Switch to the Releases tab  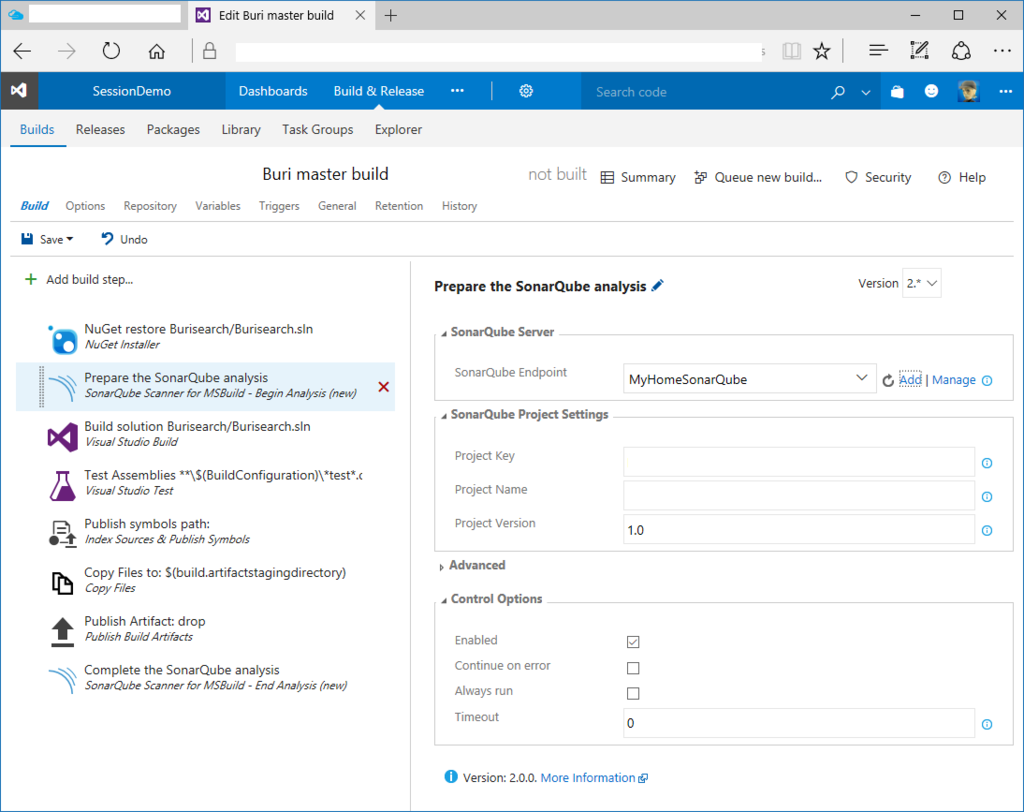100,129
